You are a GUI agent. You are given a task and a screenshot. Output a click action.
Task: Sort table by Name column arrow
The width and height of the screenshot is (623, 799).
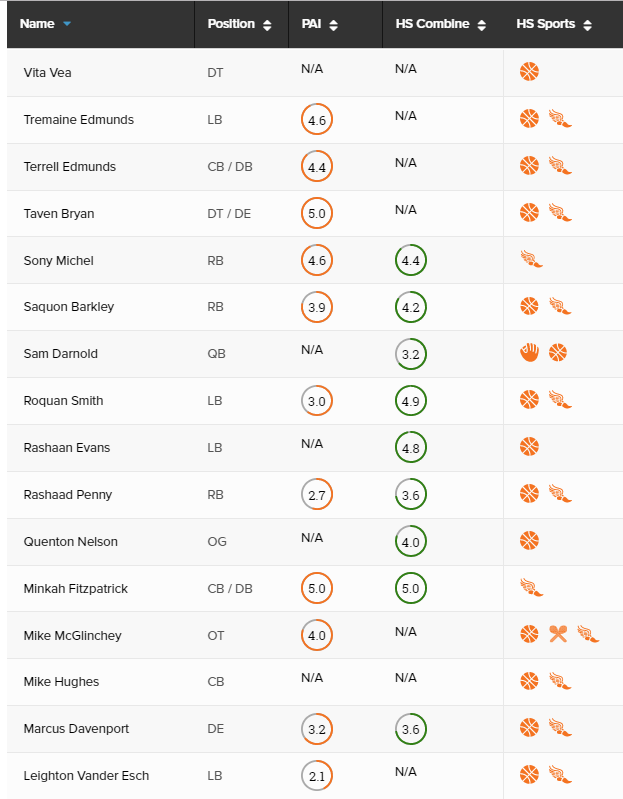click(x=67, y=24)
